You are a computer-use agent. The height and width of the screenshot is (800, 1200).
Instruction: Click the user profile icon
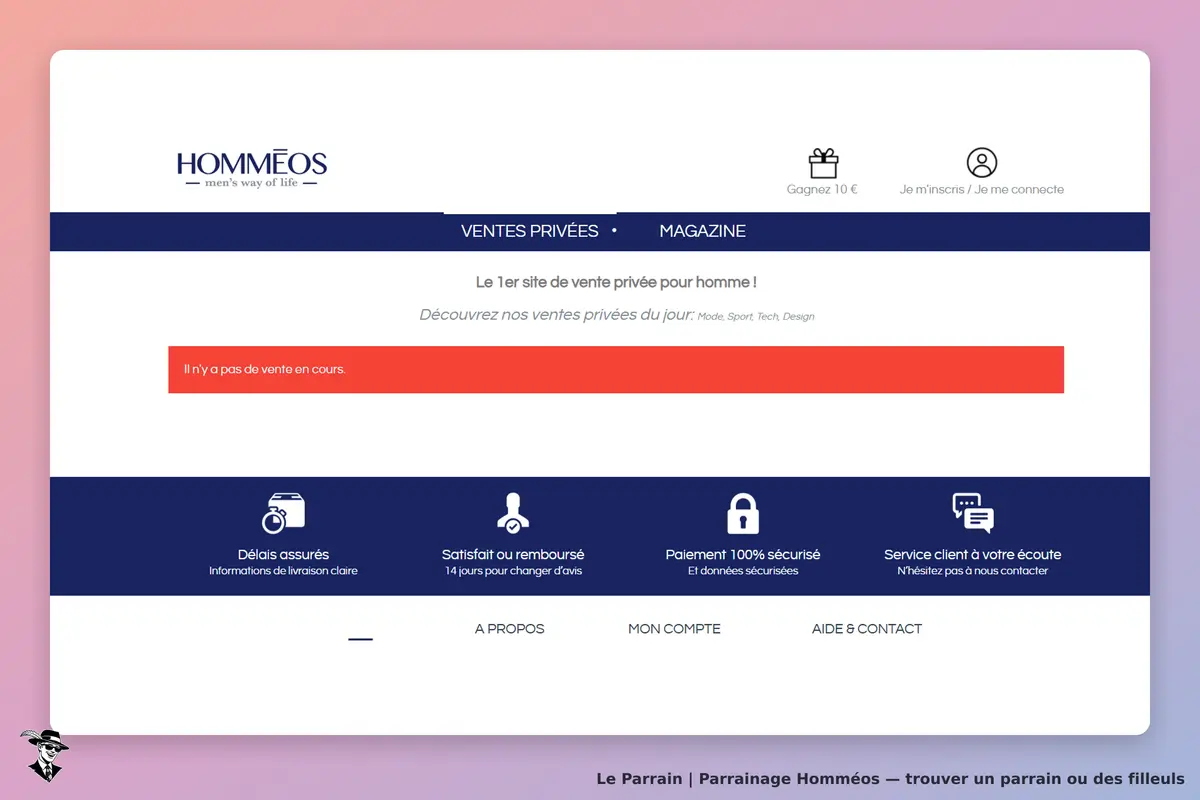982,163
